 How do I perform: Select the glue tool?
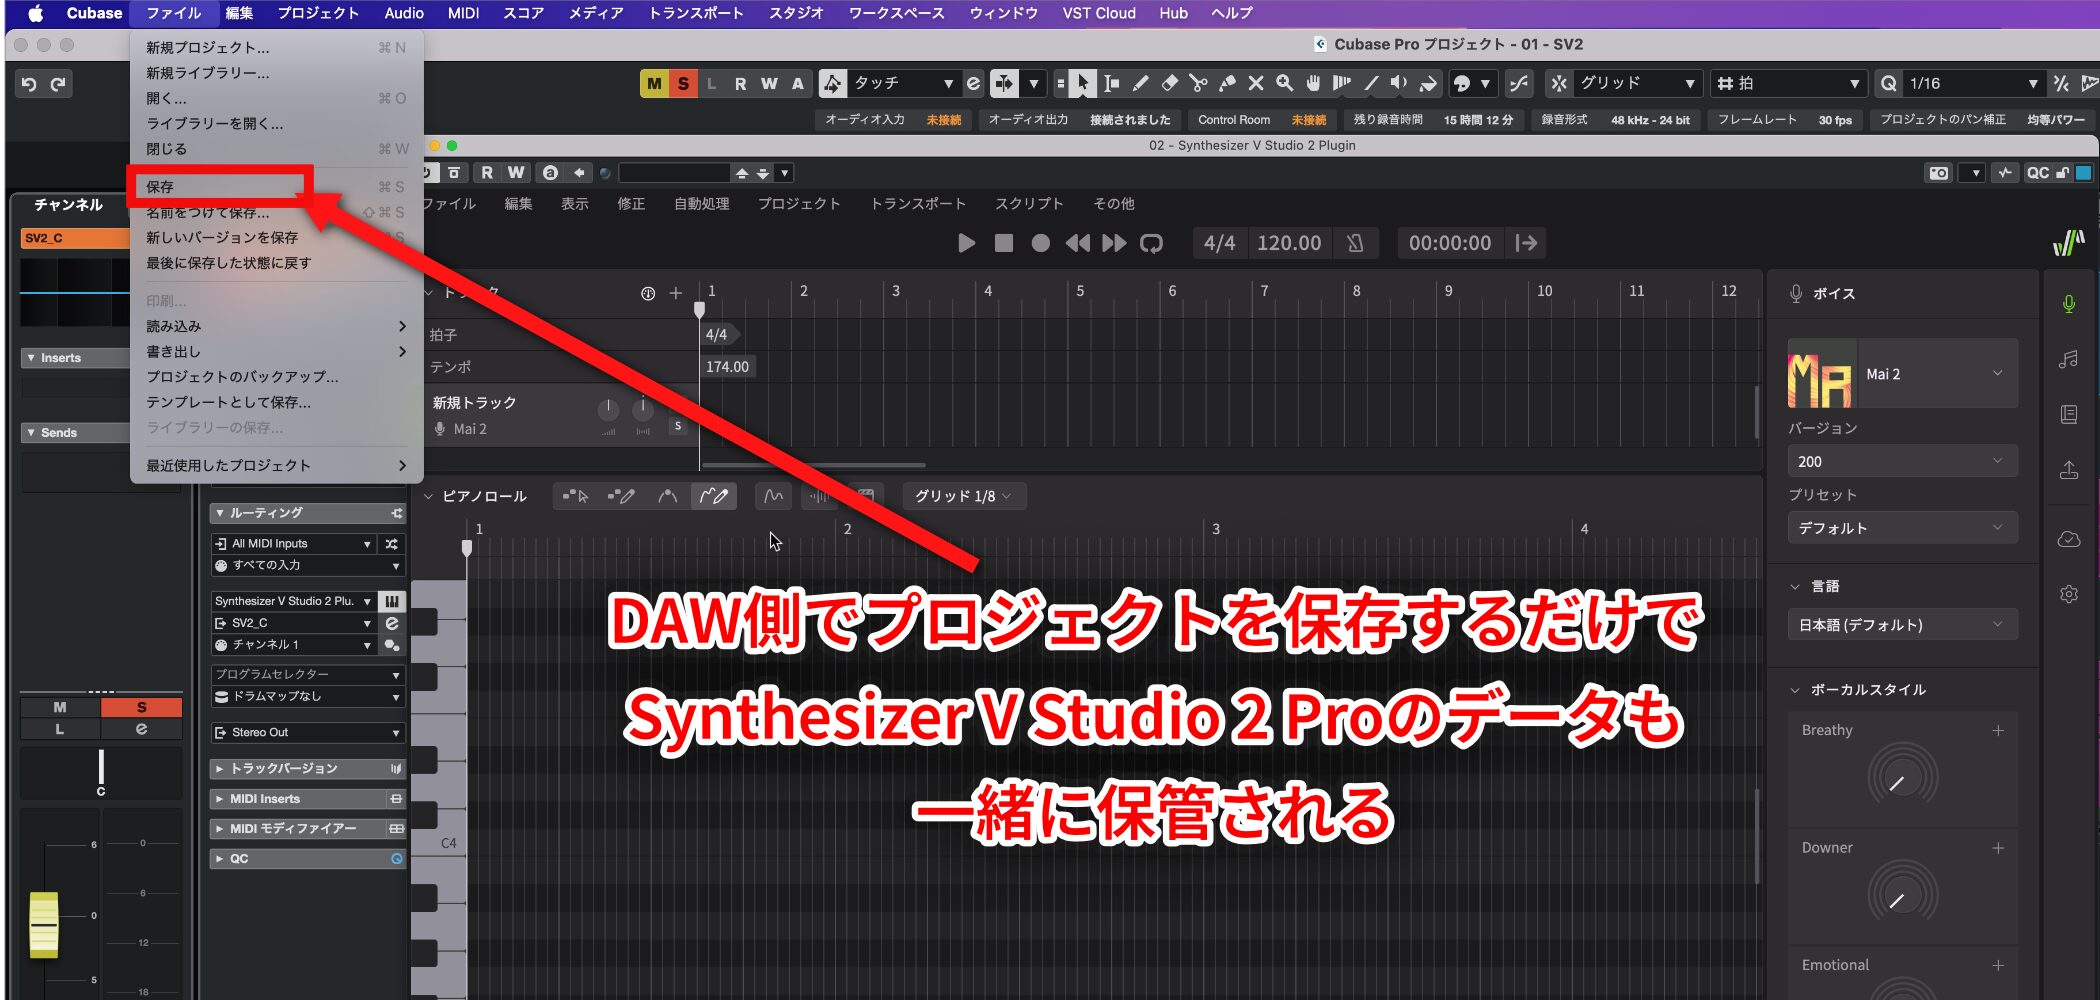1227,84
